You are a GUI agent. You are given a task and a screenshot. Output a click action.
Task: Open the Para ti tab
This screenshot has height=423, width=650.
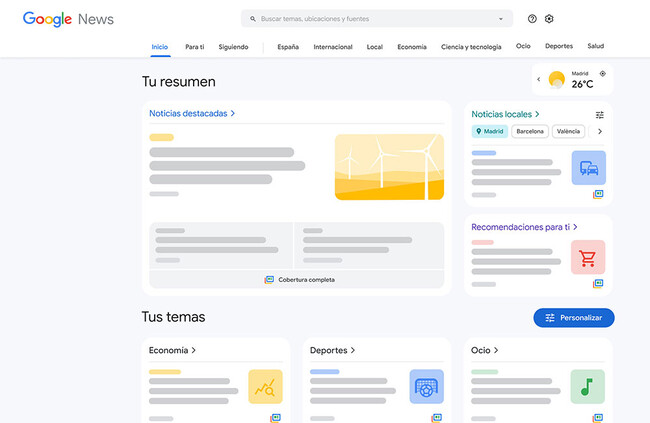point(194,47)
